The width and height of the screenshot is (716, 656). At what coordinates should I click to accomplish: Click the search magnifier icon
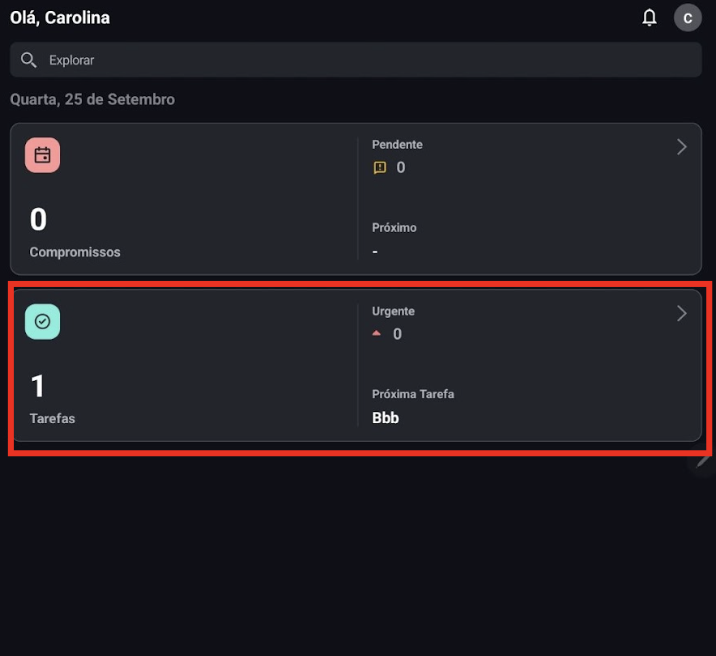click(28, 60)
